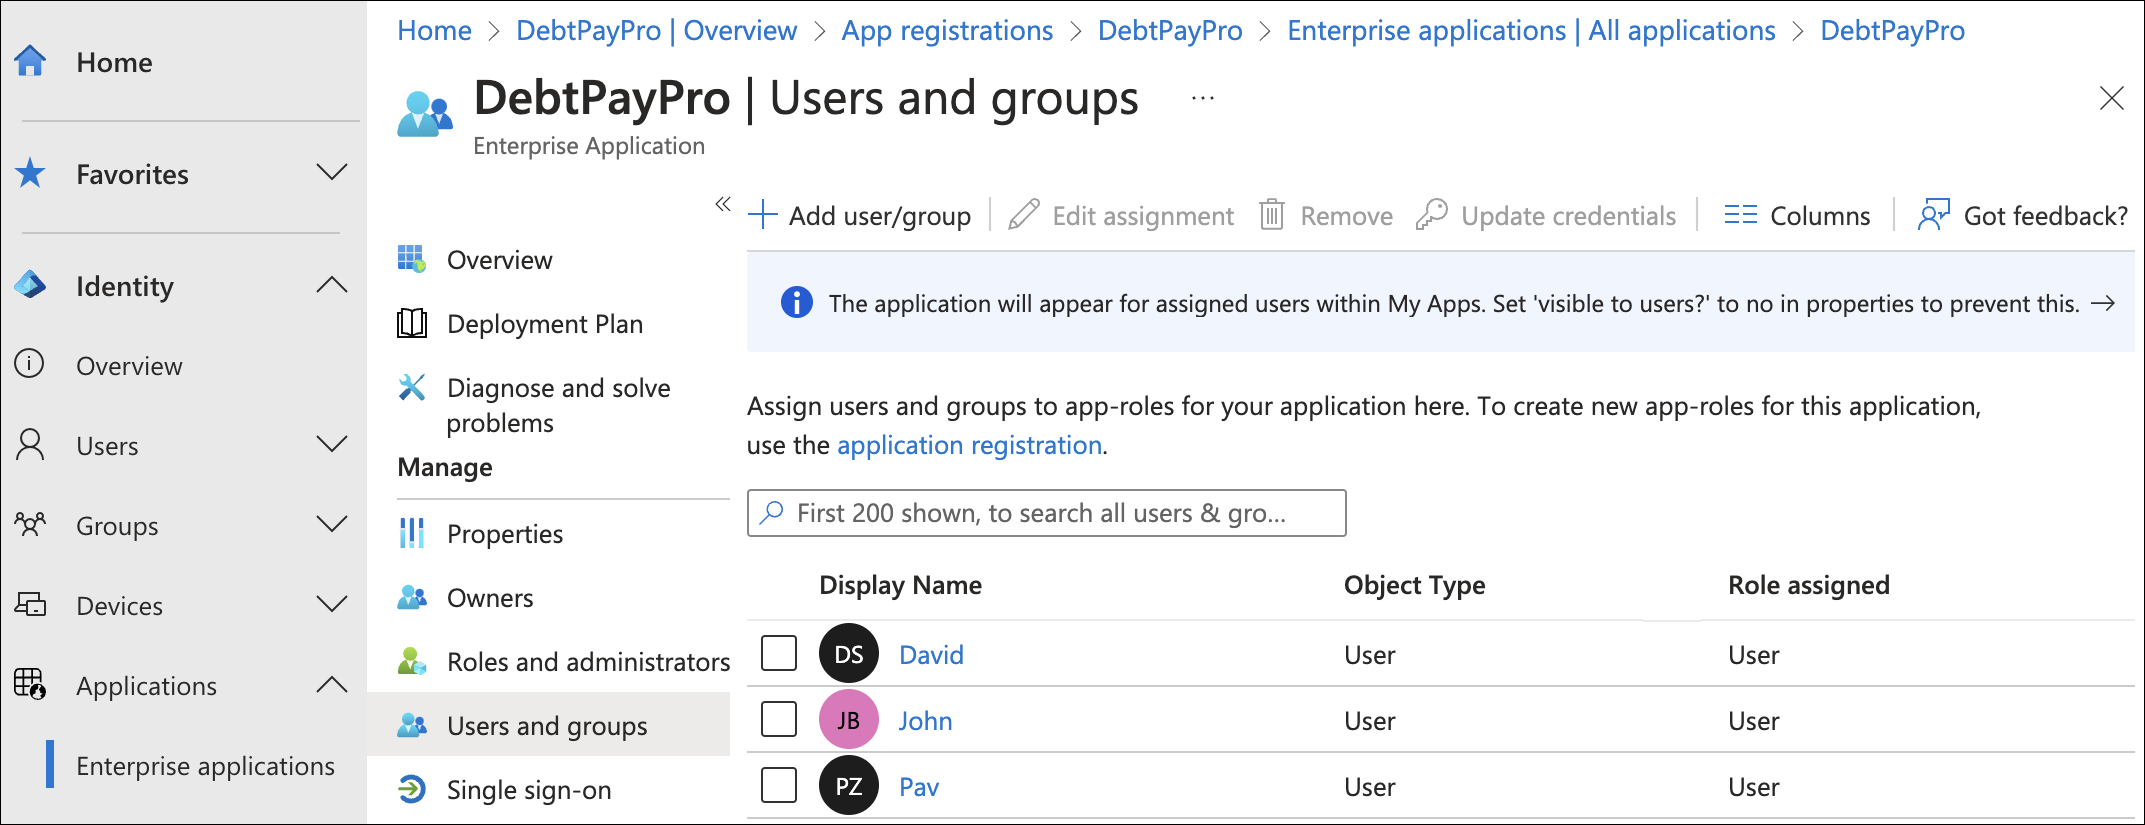Follow the arrow at end of info banner
Screen dimensions: 2145x825
coord(2103,303)
